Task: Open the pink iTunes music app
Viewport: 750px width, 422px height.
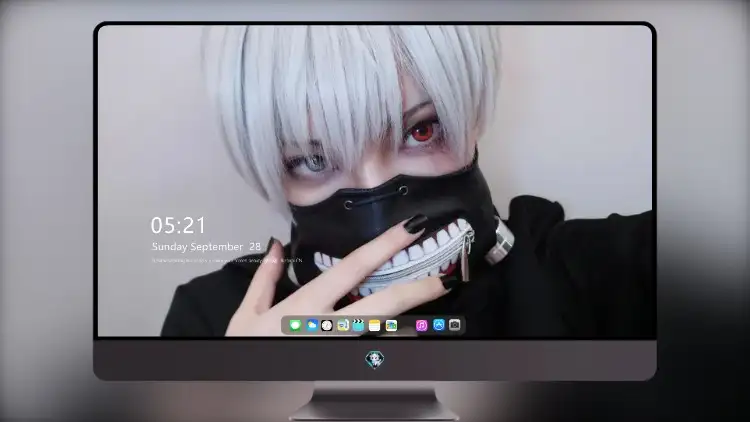Action: click(x=421, y=325)
